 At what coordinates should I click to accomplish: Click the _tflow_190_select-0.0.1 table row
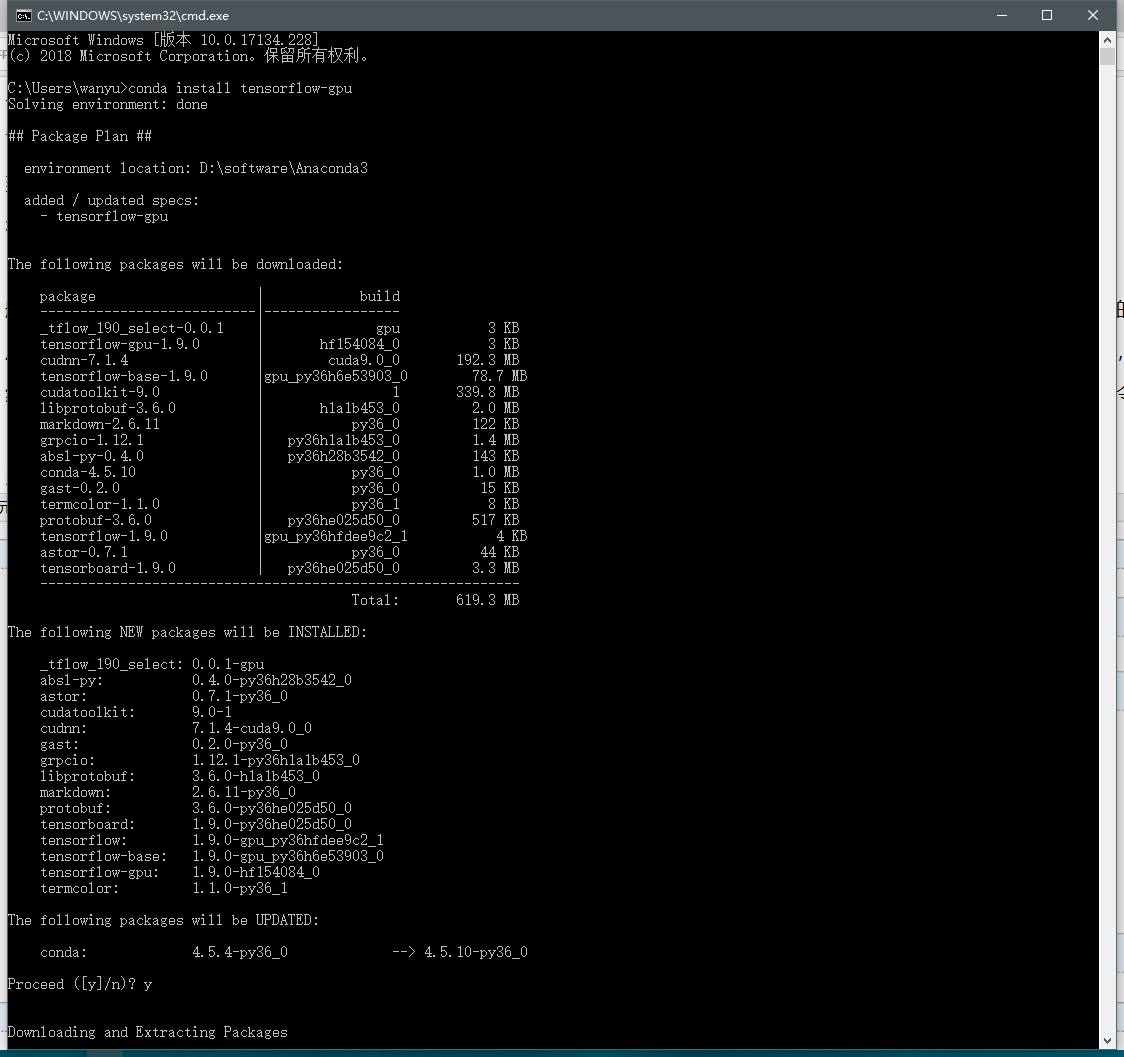tap(280, 328)
